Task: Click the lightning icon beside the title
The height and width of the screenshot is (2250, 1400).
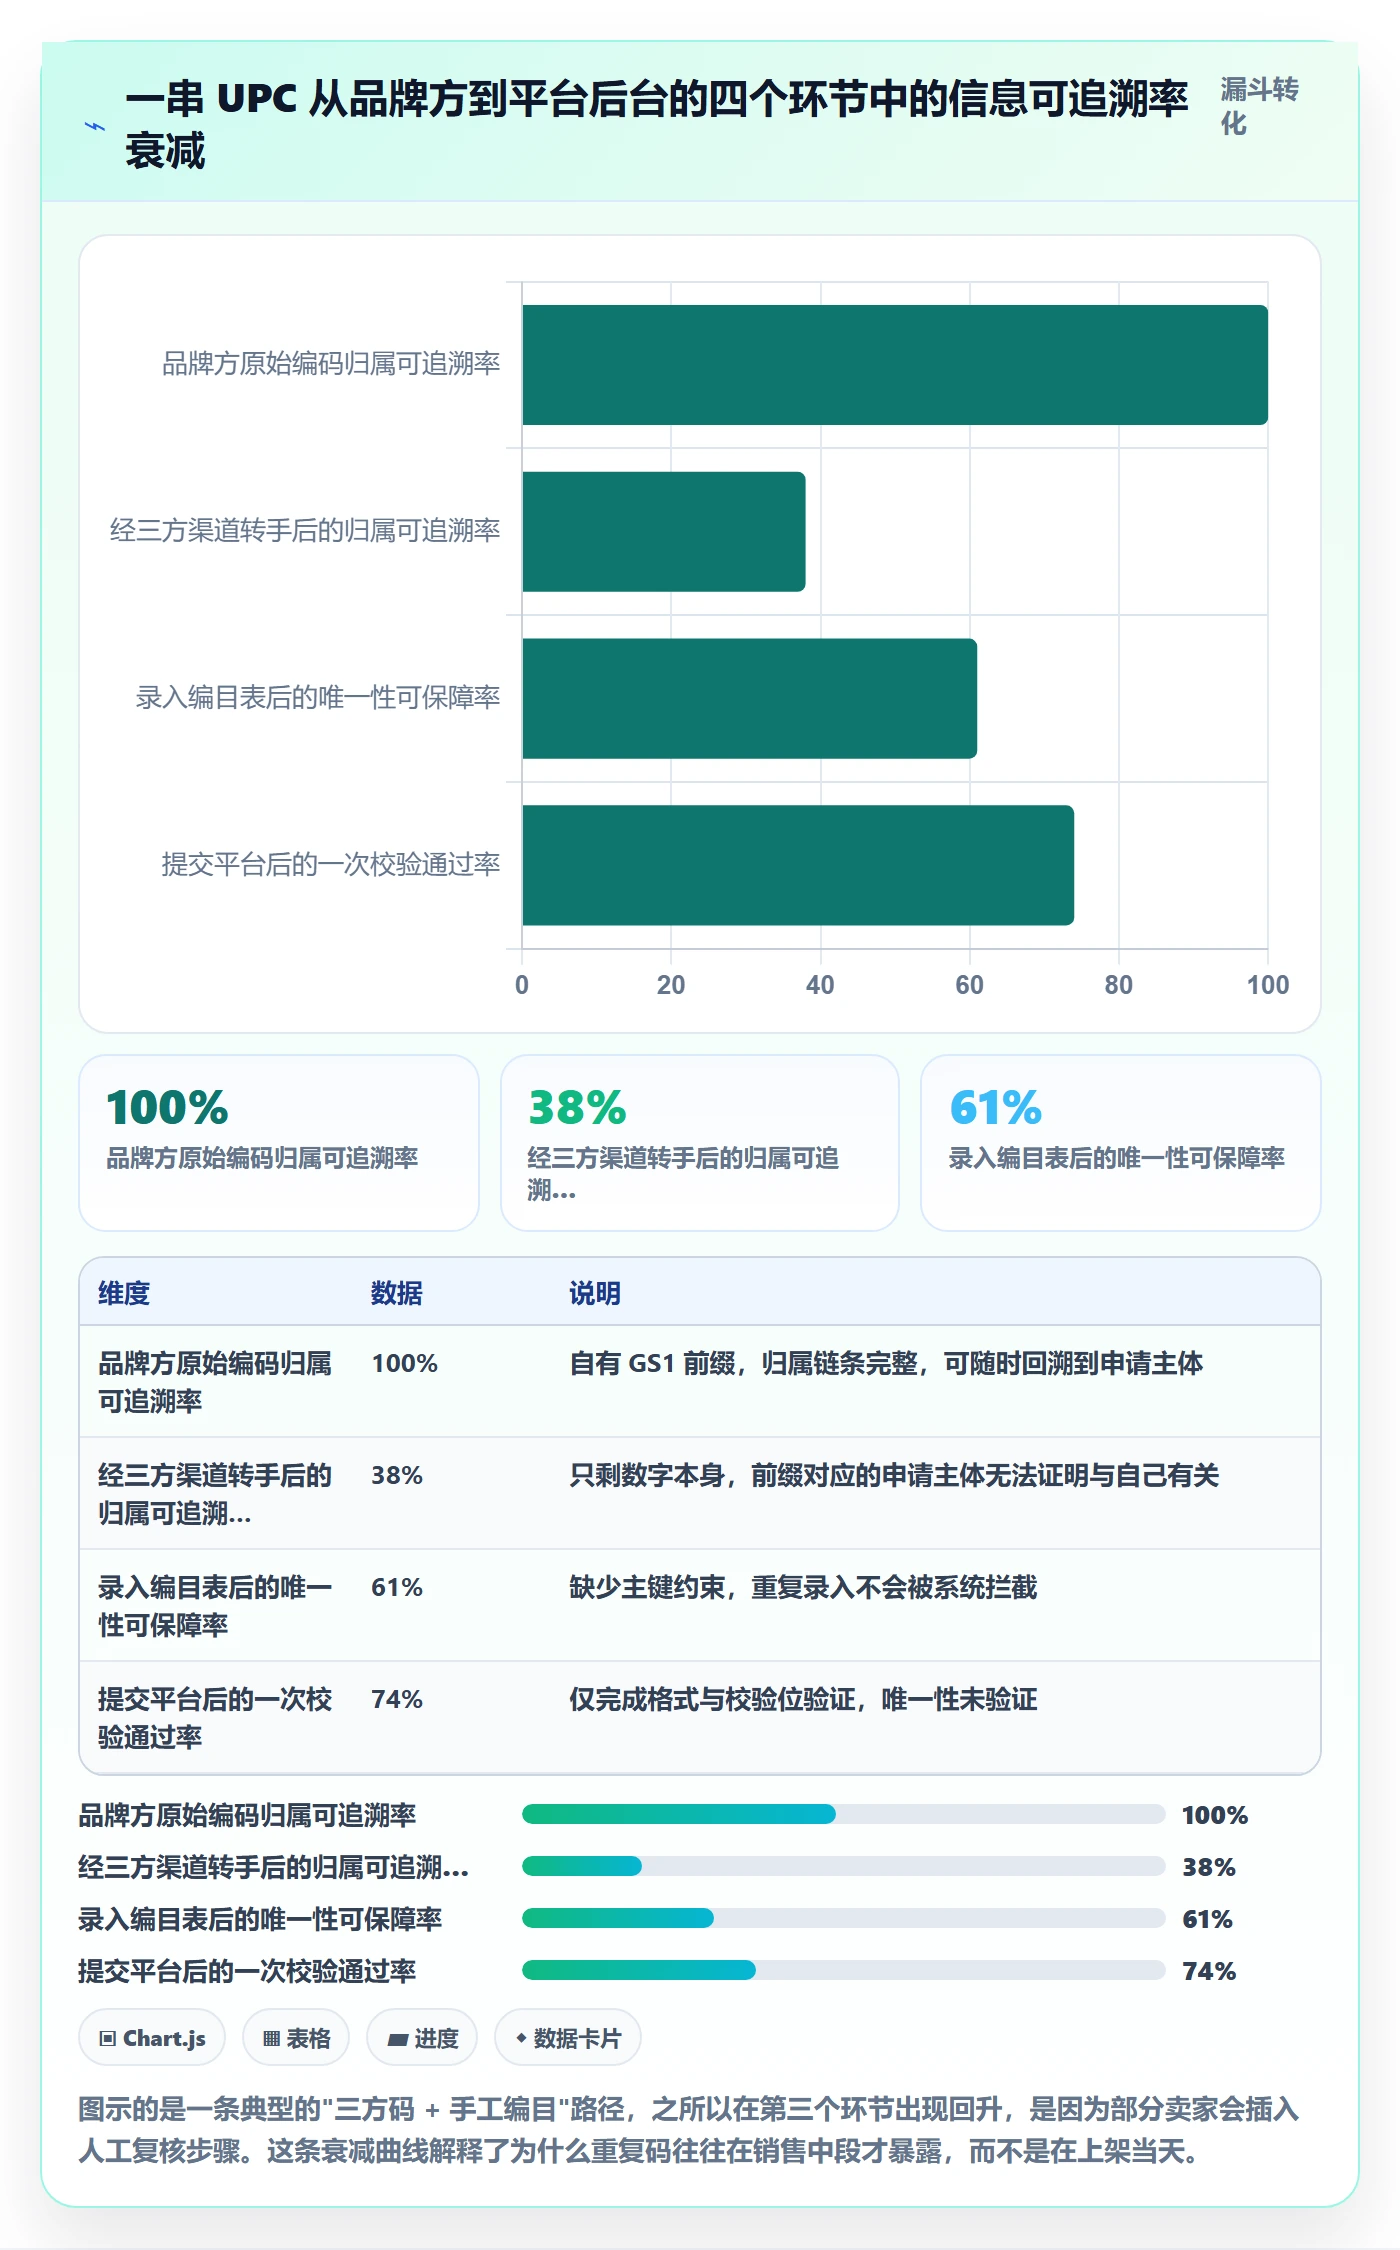Action: click(x=95, y=126)
